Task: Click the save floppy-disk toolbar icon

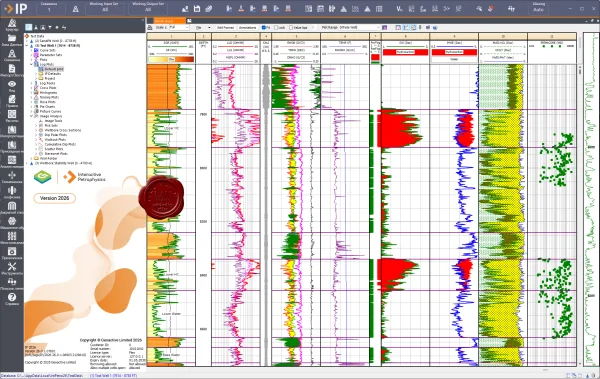Action: [197, 8]
